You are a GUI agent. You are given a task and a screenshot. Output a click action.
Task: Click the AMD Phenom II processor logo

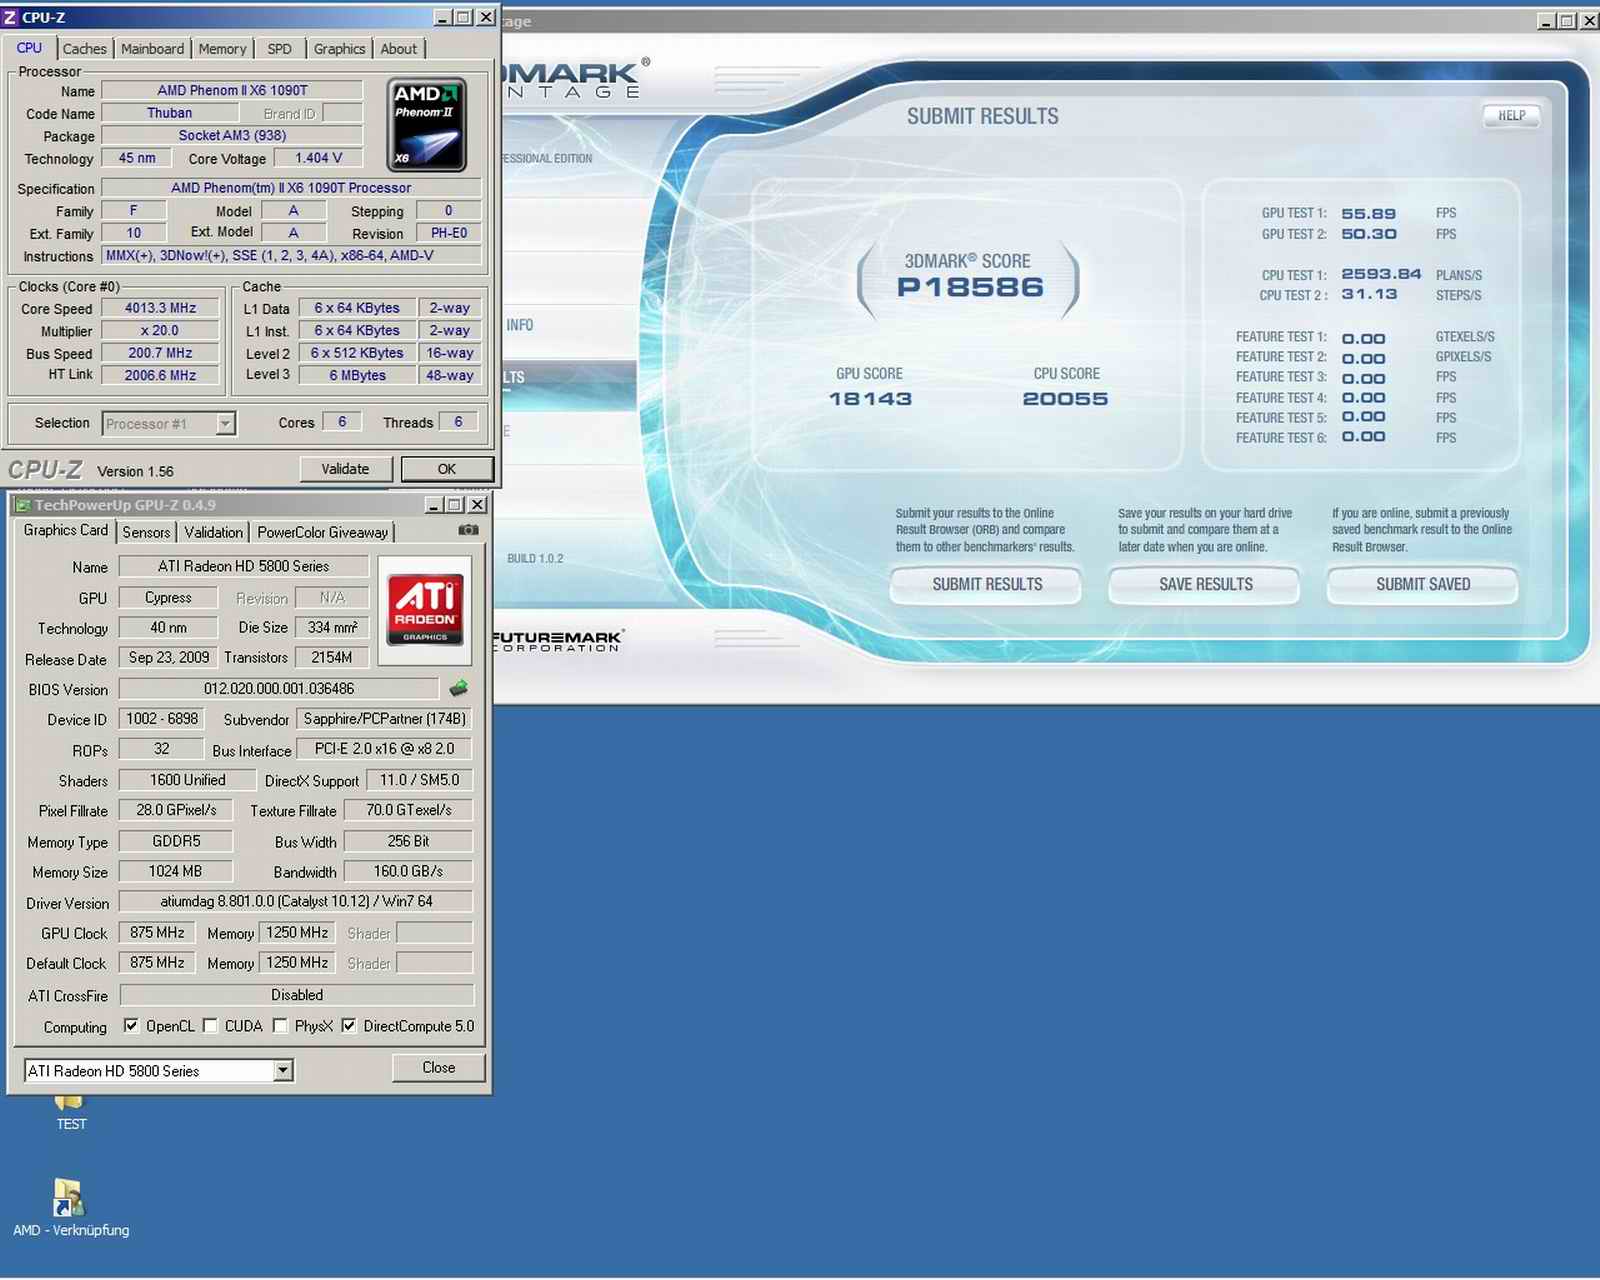coord(427,125)
